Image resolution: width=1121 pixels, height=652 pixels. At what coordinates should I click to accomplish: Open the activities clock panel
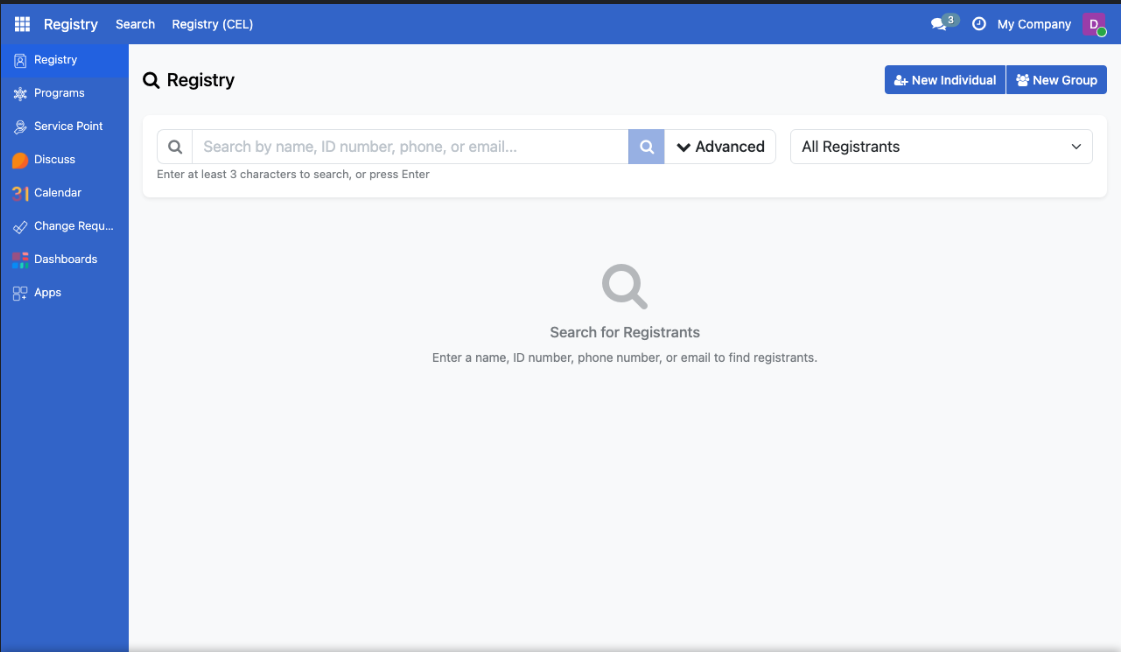tap(979, 23)
